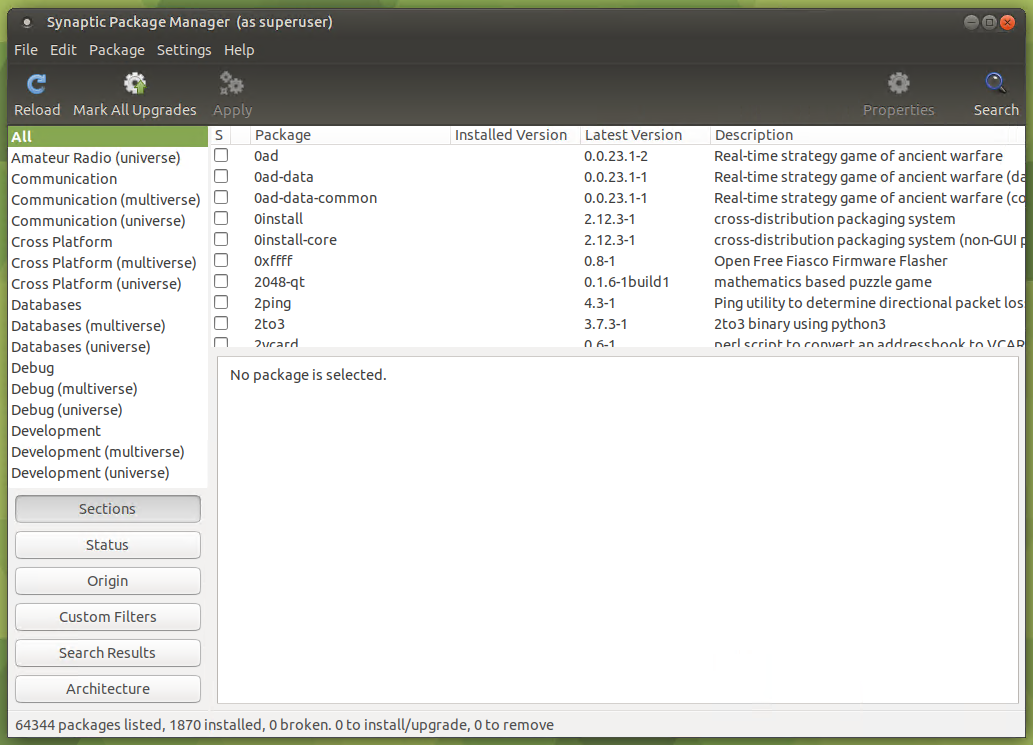The image size is (1033, 745).
Task: Click the Search magnifier icon
Action: tap(995, 84)
